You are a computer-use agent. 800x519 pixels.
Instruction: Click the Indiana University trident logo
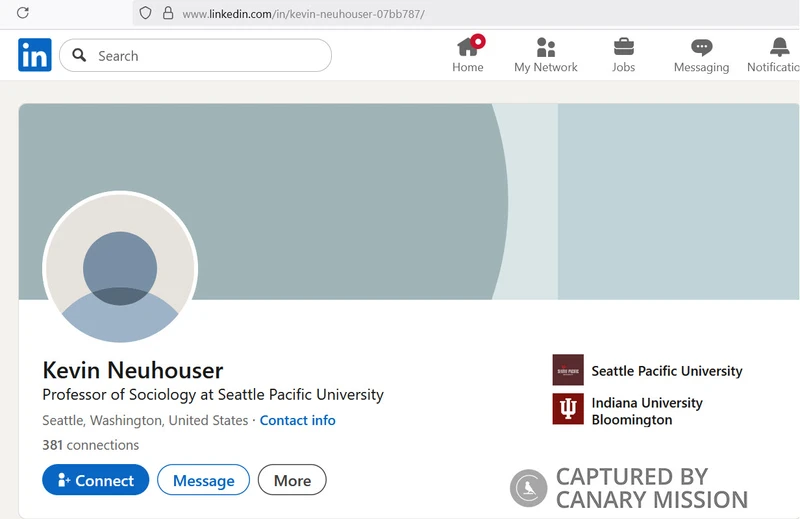click(x=568, y=409)
